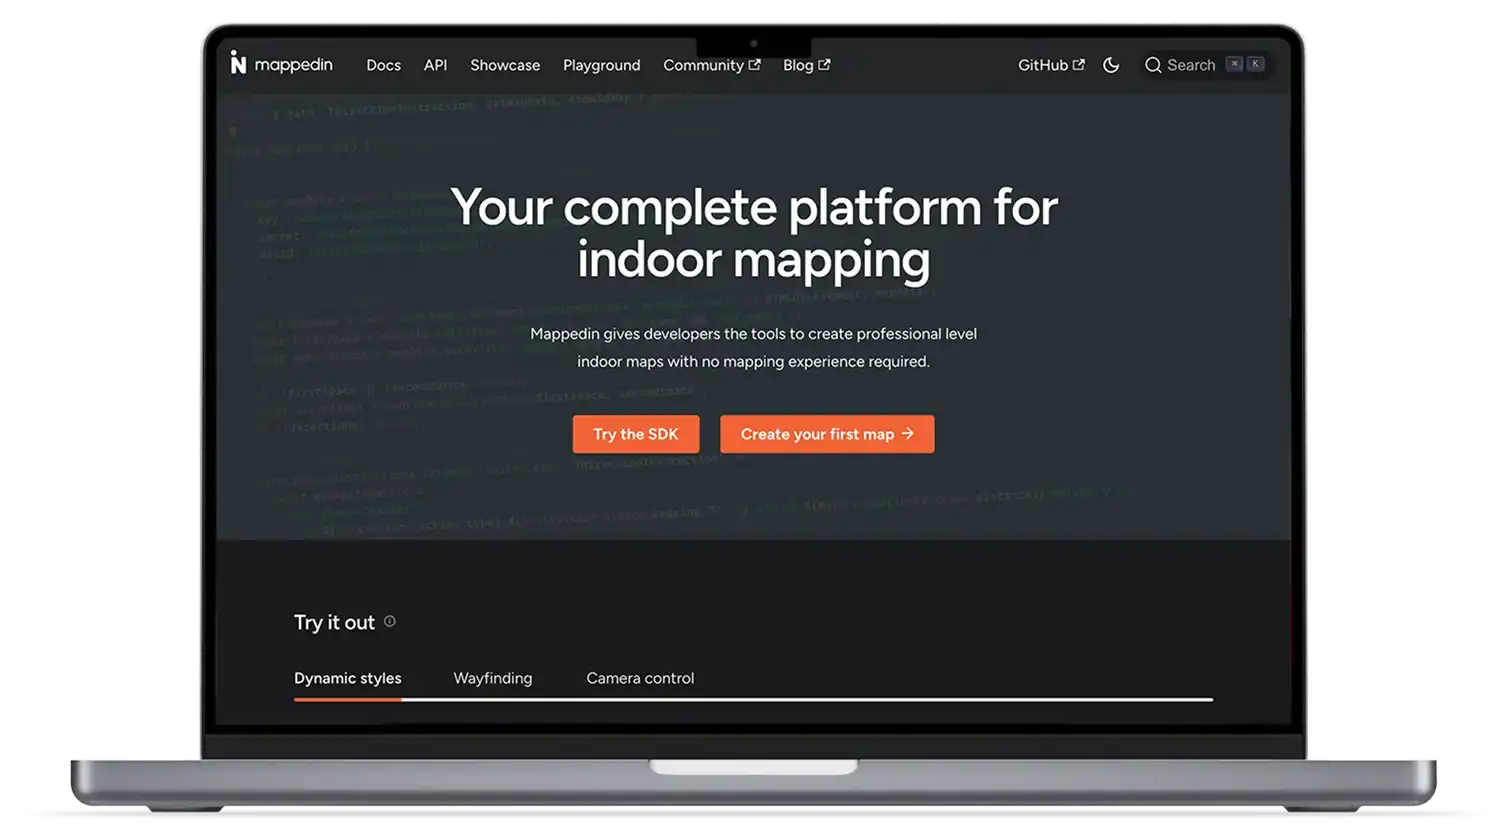The image size is (1508, 832).
Task: Click the Mappedin logo
Action: pos(281,64)
